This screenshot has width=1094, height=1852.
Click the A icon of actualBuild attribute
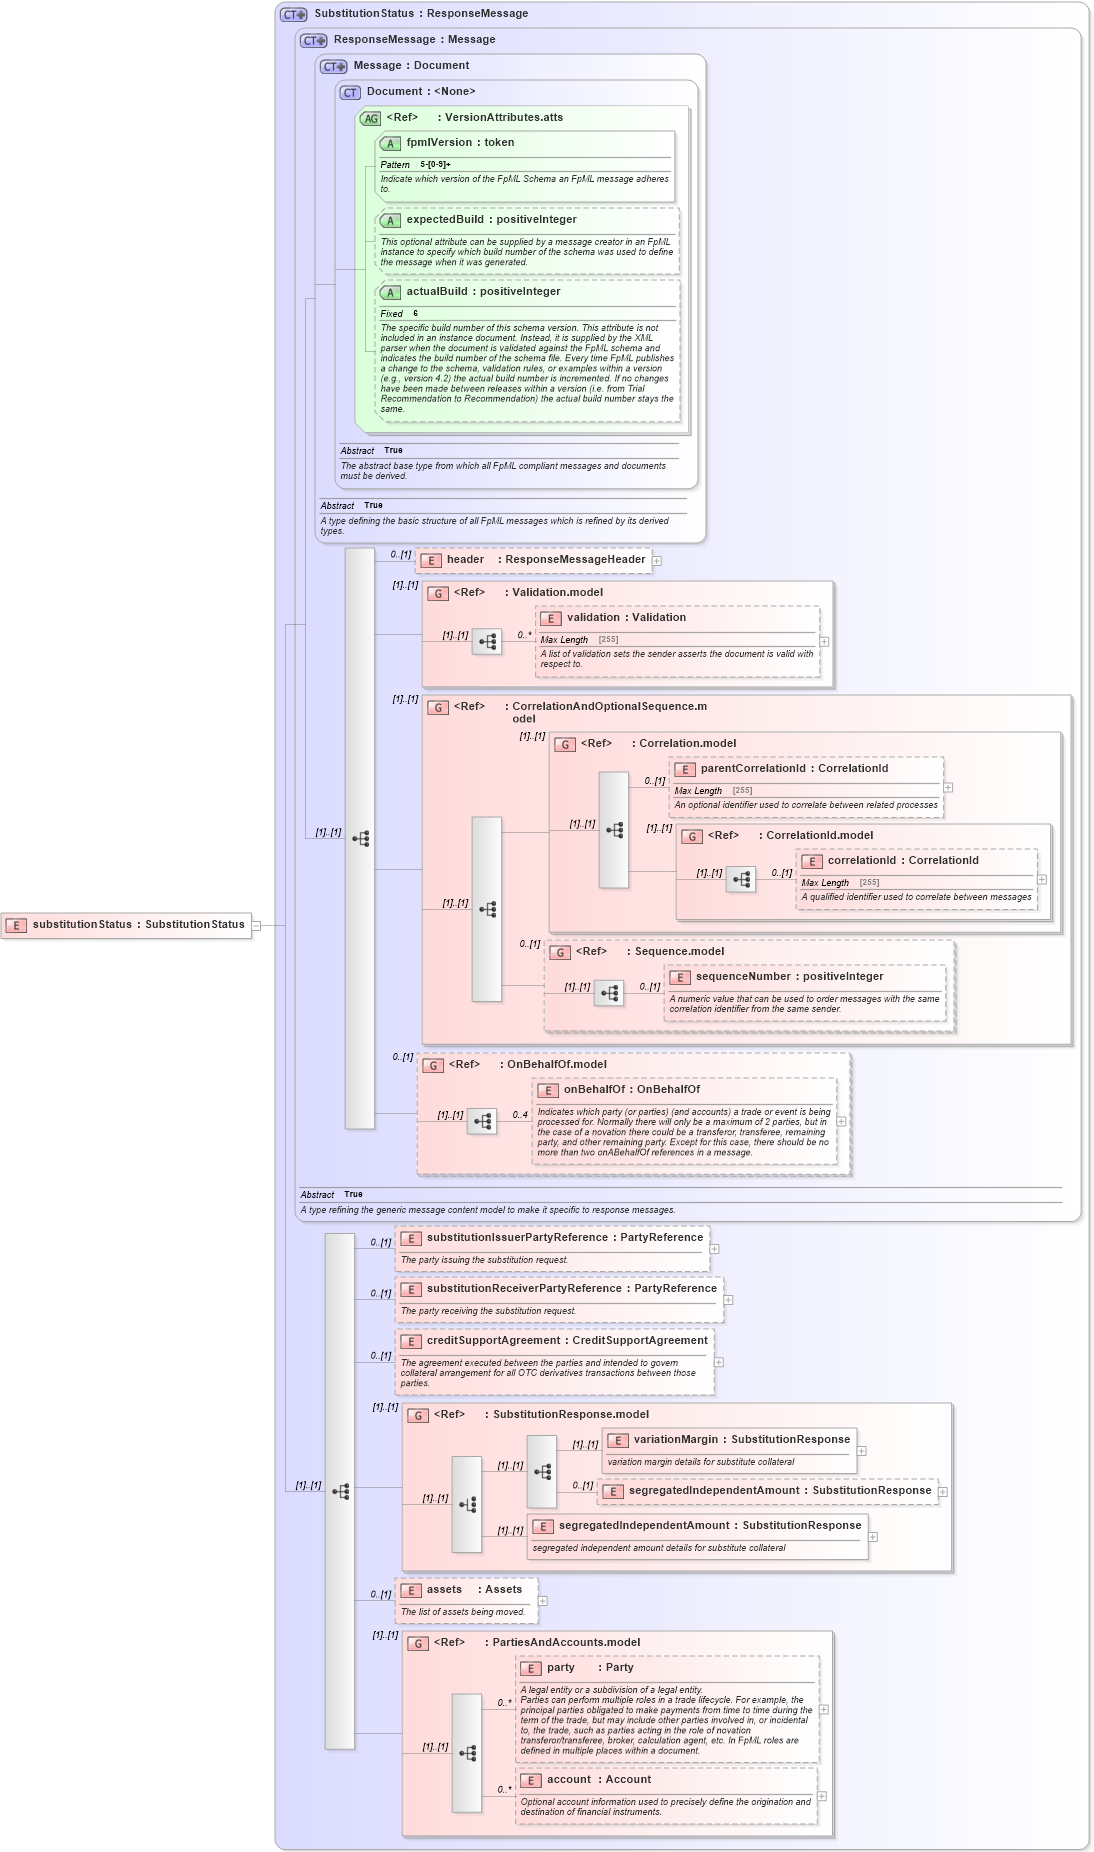(390, 292)
